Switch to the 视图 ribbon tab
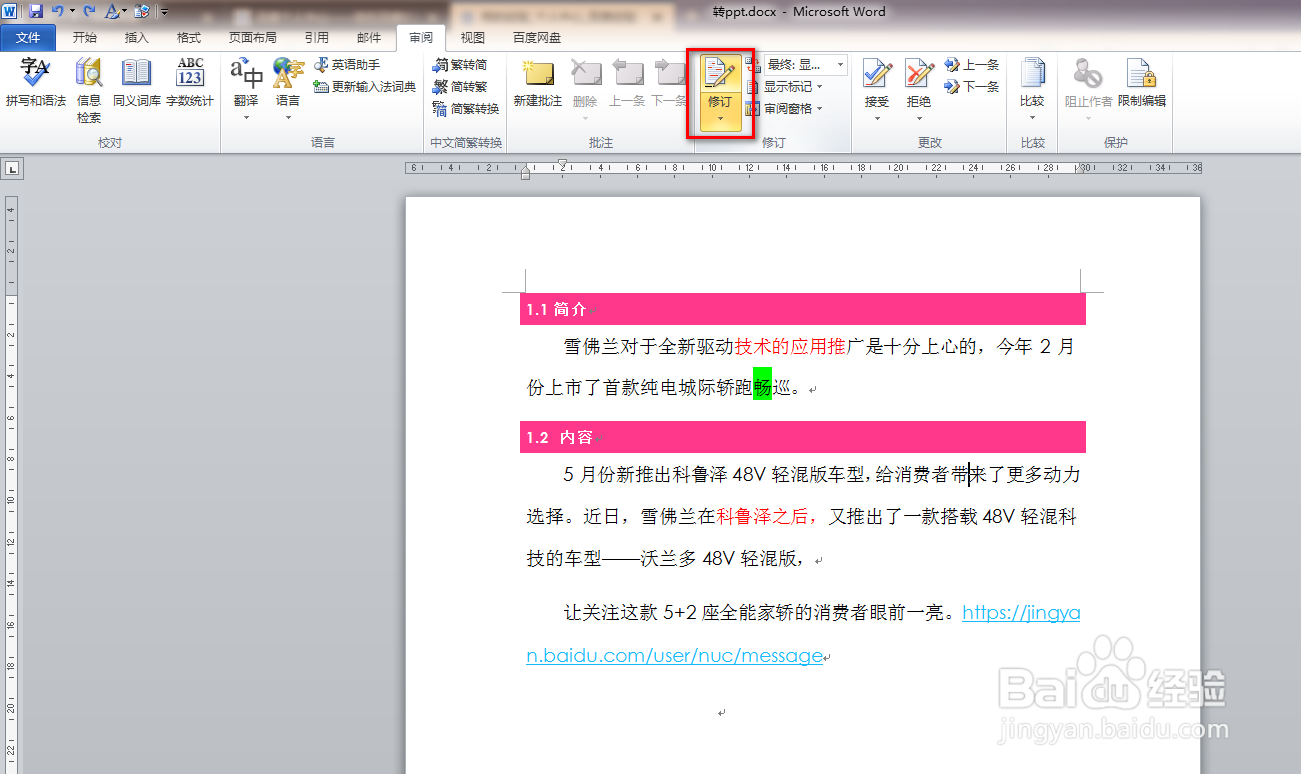The image size is (1301, 774). pyautogui.click(x=471, y=37)
